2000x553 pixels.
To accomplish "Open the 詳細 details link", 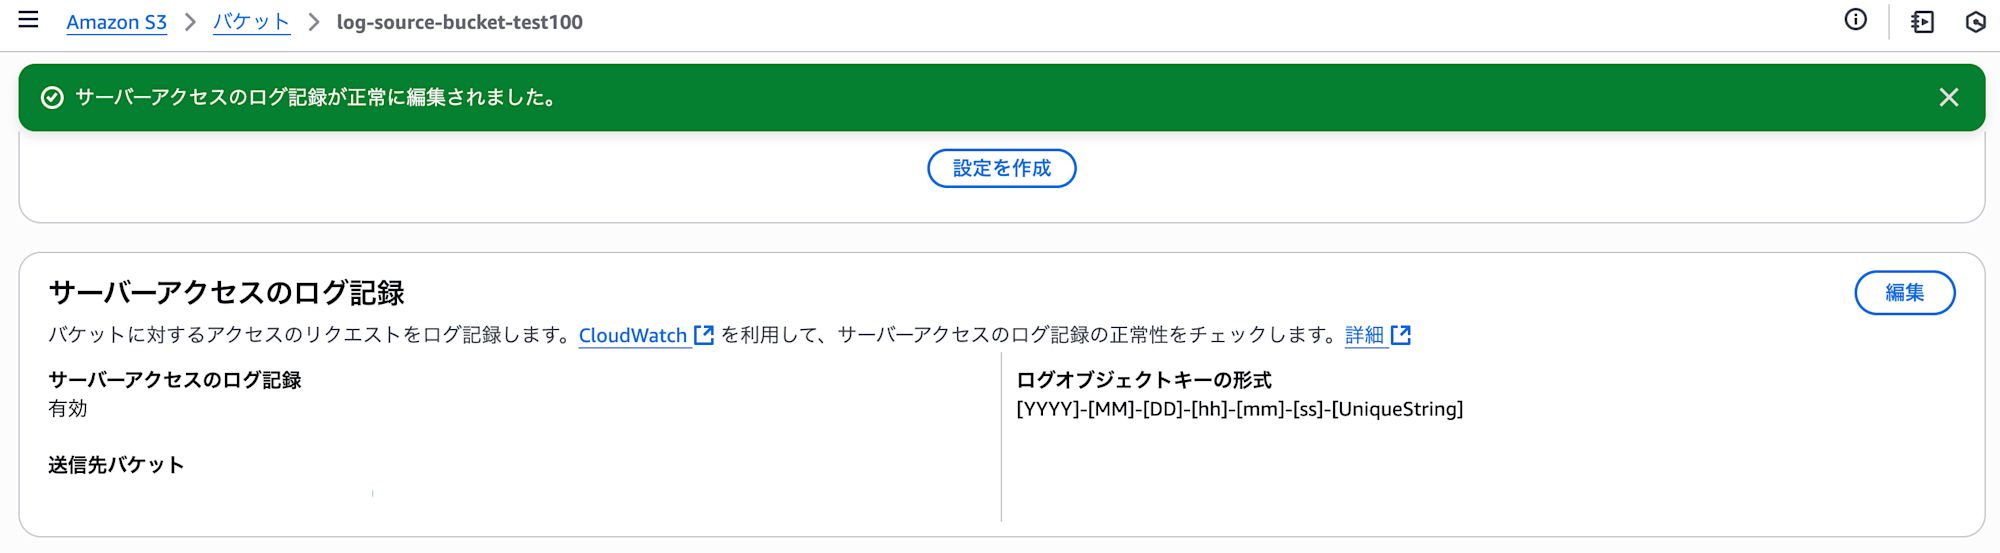I will point(1364,335).
